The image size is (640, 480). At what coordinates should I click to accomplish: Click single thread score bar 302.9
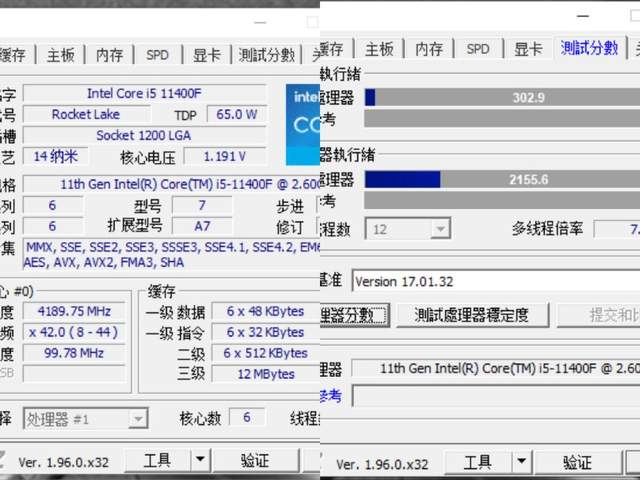pos(502,98)
